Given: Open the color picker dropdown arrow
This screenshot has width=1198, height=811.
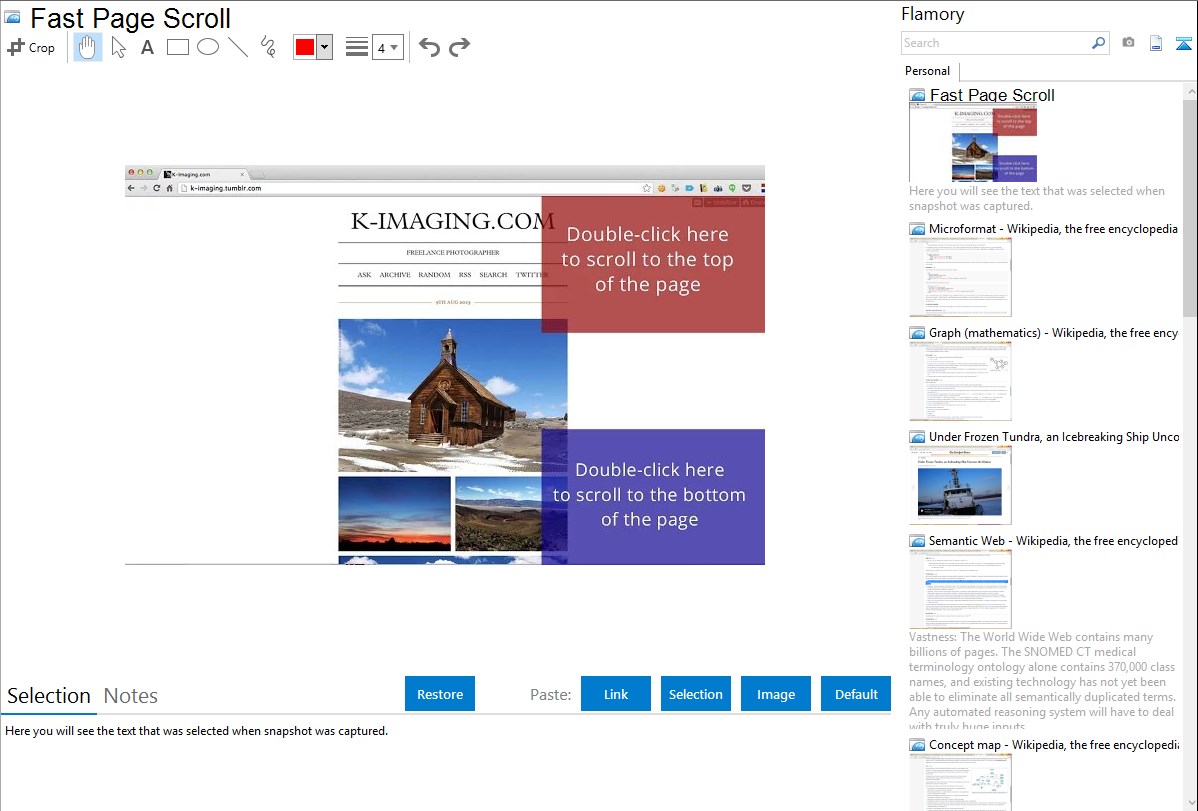Looking at the screenshot, I should pyautogui.click(x=324, y=47).
